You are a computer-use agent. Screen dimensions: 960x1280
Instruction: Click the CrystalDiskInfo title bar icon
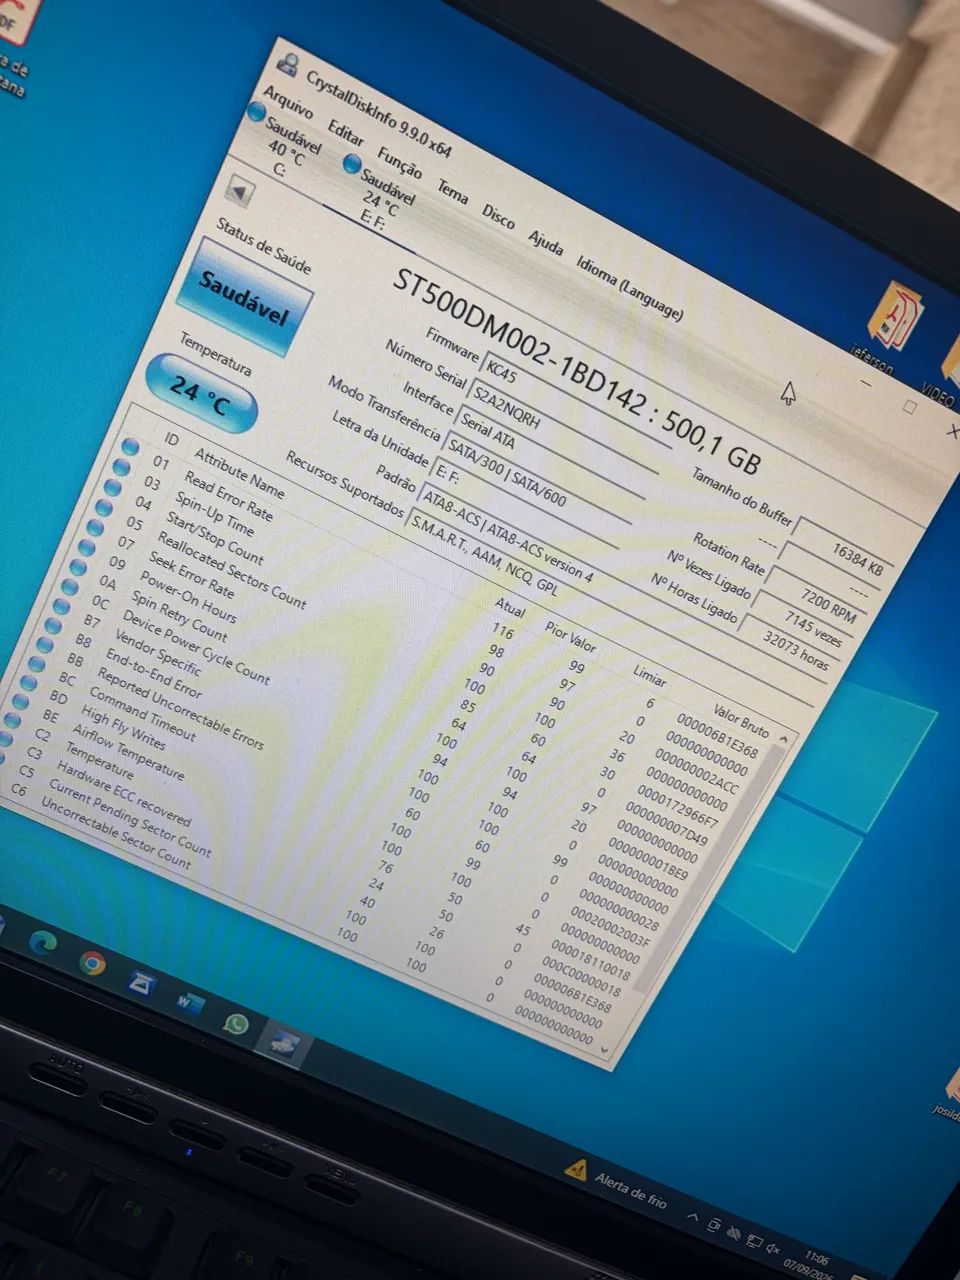(x=288, y=66)
